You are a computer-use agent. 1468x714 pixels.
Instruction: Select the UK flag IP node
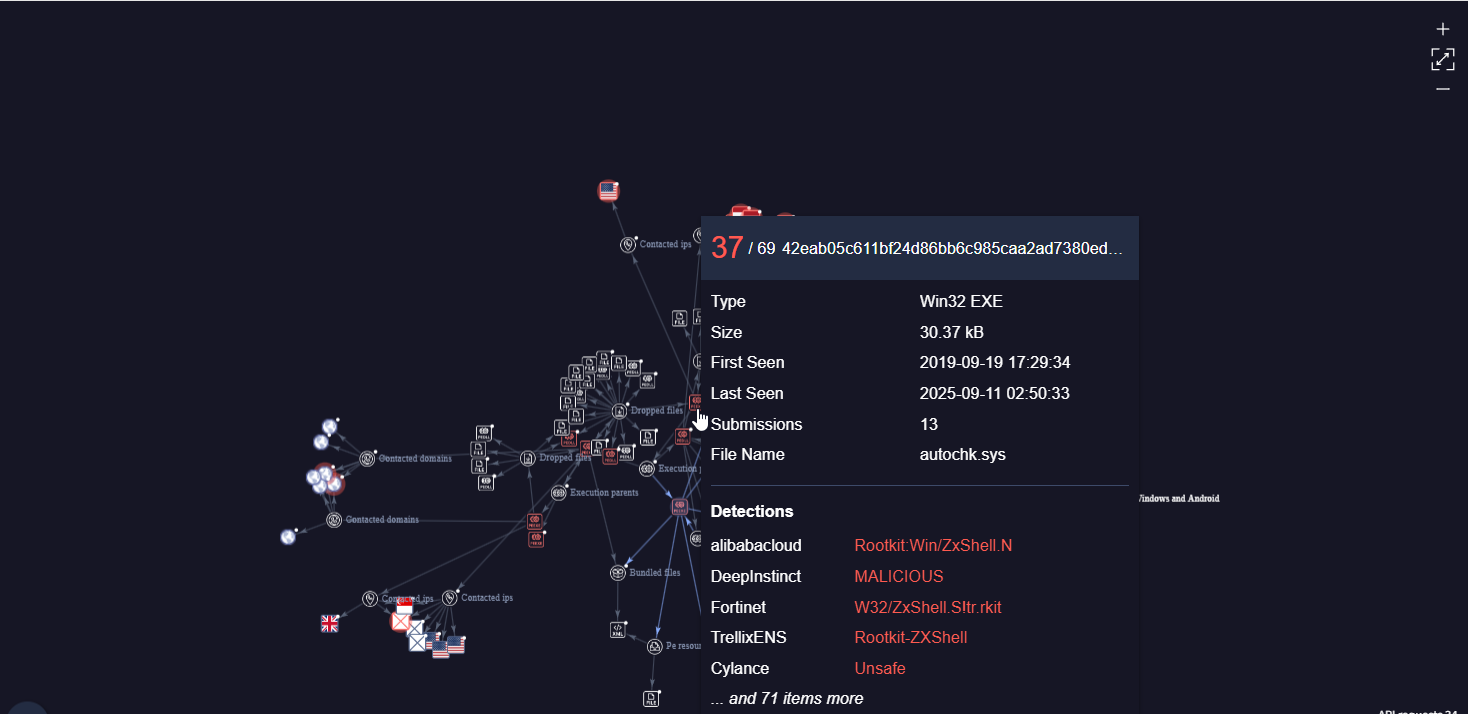click(330, 623)
